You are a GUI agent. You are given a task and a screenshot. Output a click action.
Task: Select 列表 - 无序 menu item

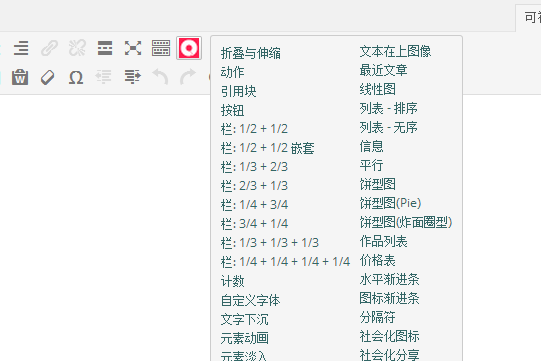388,127
